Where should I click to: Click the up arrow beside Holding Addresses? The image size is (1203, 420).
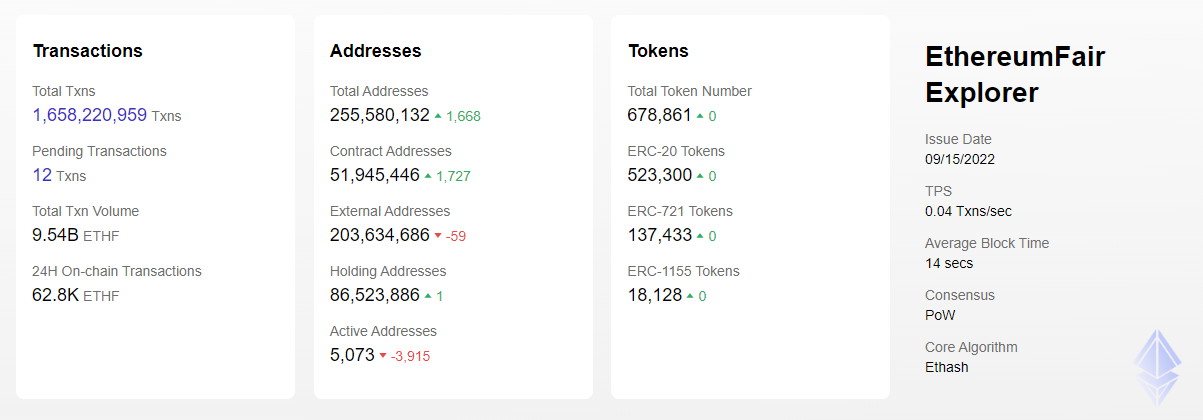point(428,296)
